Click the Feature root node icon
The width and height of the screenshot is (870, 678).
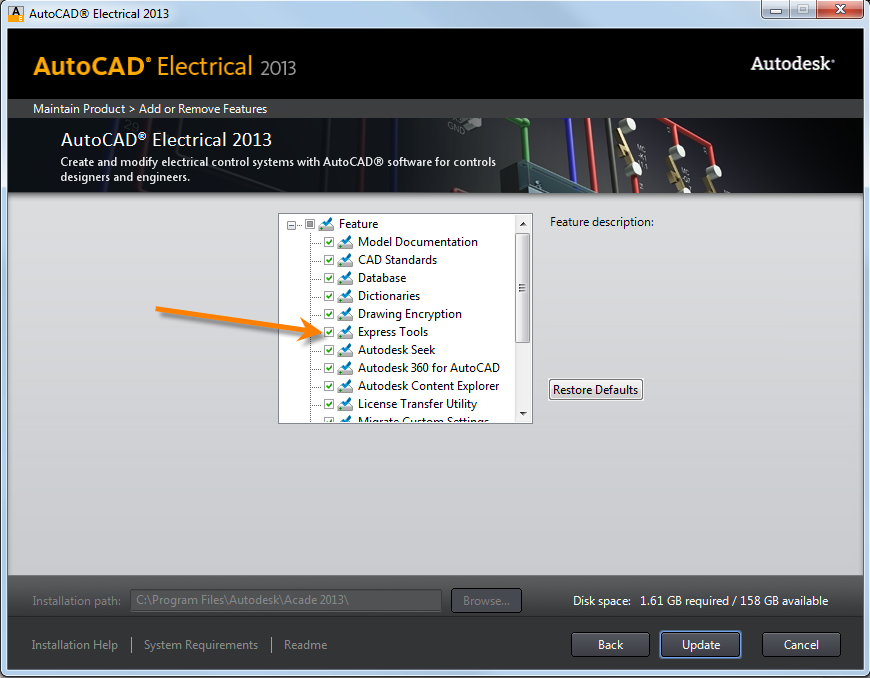(326, 224)
